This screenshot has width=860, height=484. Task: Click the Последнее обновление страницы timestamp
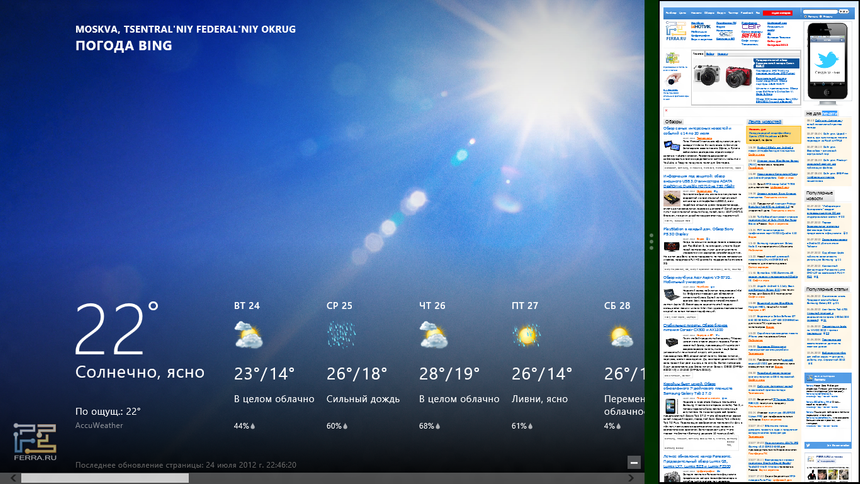click(x=186, y=465)
